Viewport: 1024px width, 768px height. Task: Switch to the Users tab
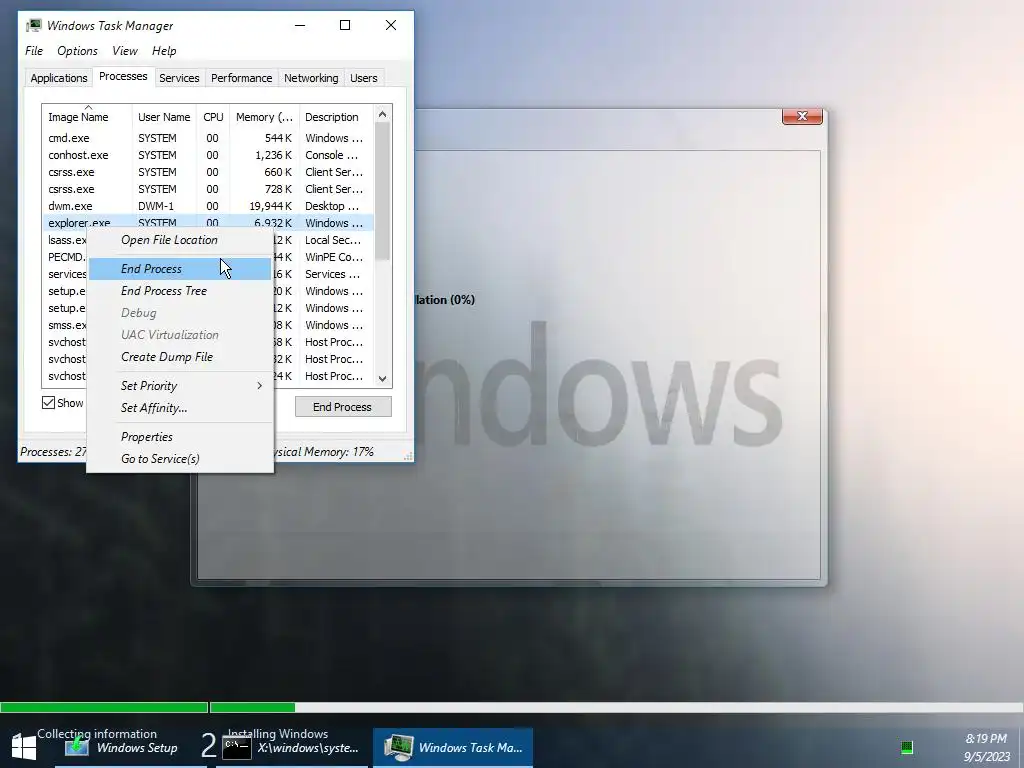click(363, 78)
